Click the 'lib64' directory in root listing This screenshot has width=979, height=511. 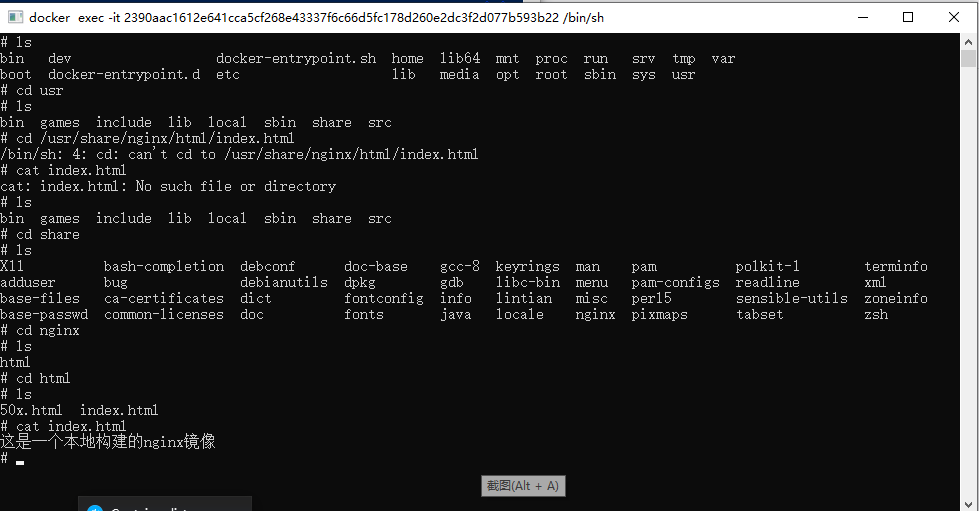[x=460, y=59]
